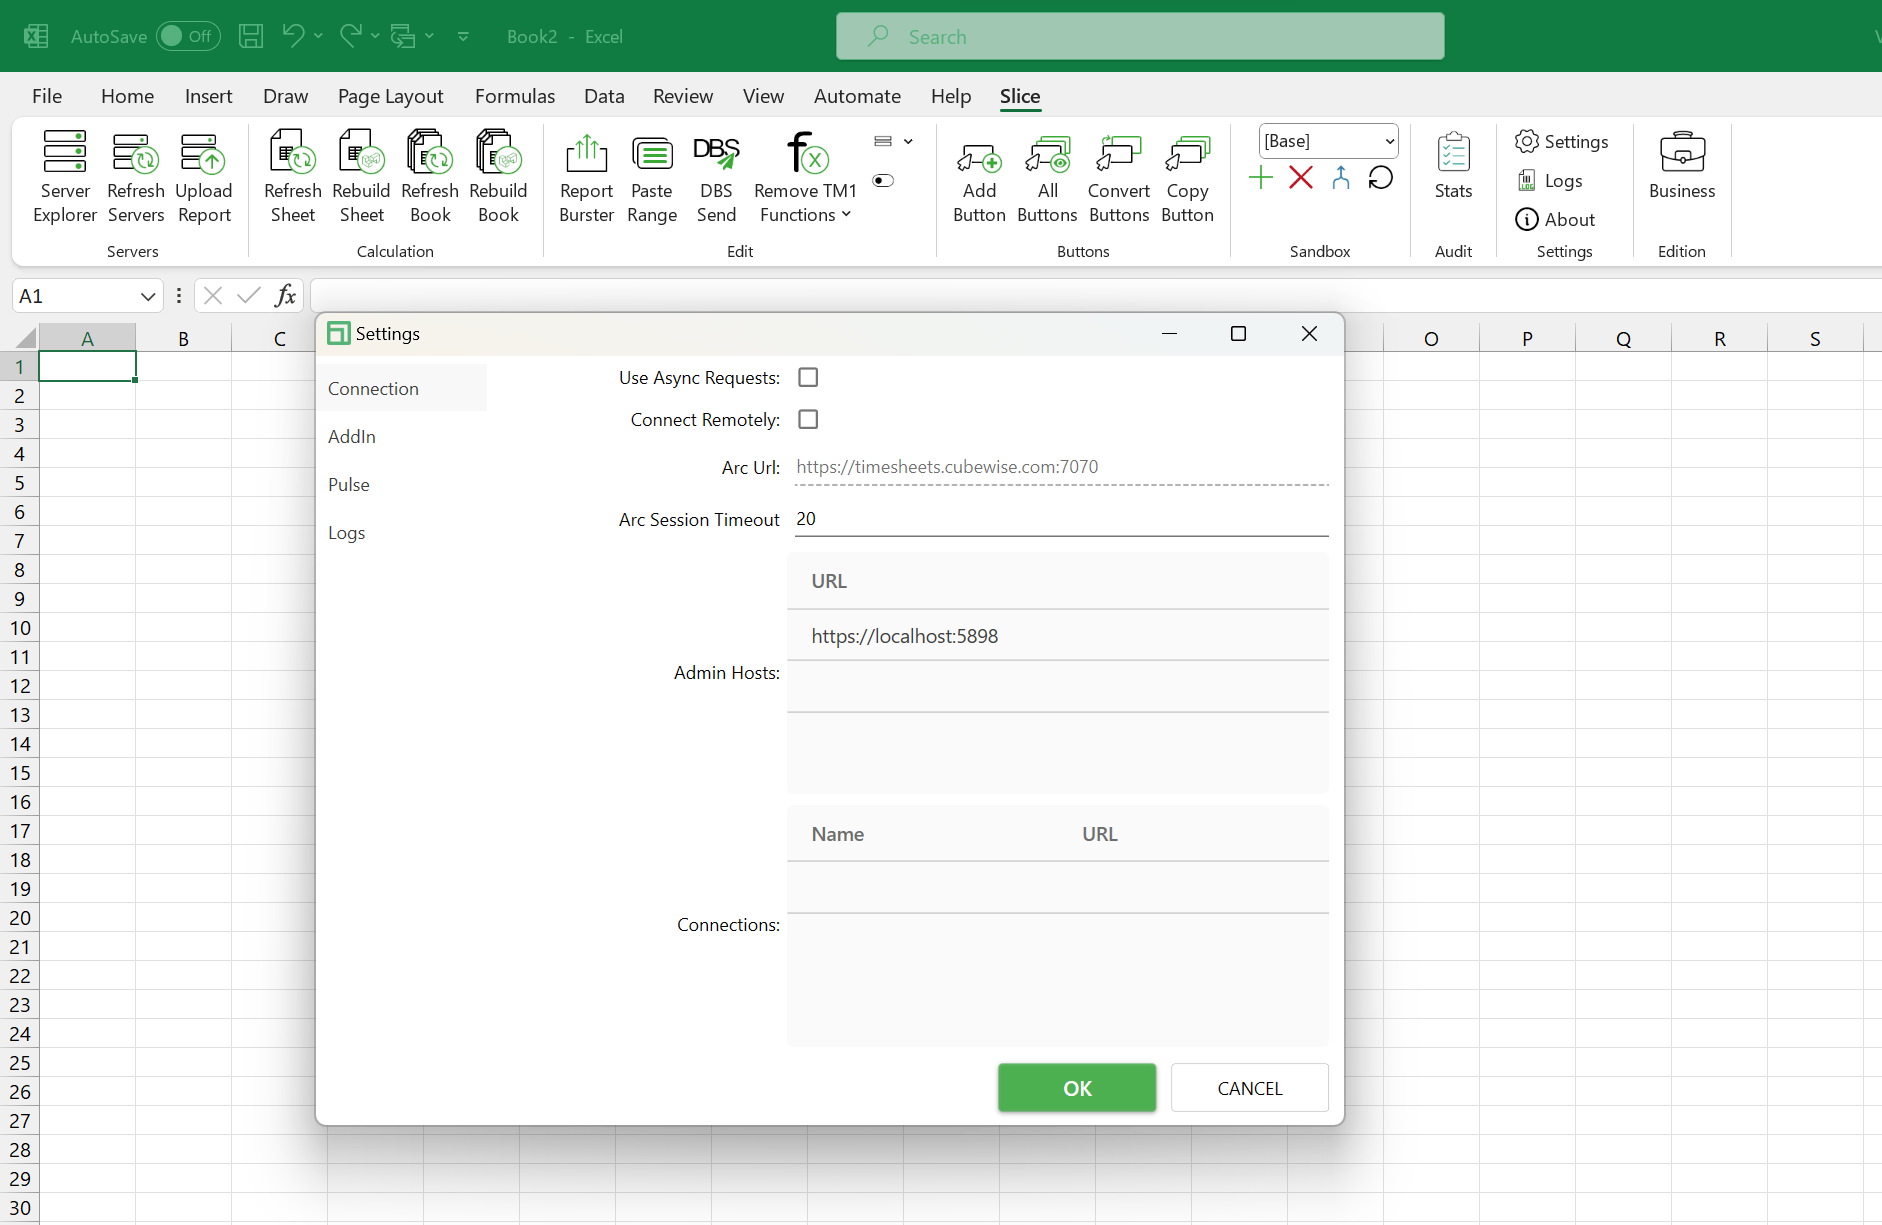Open the Server Explorer tool
1882x1225 pixels.
point(65,176)
